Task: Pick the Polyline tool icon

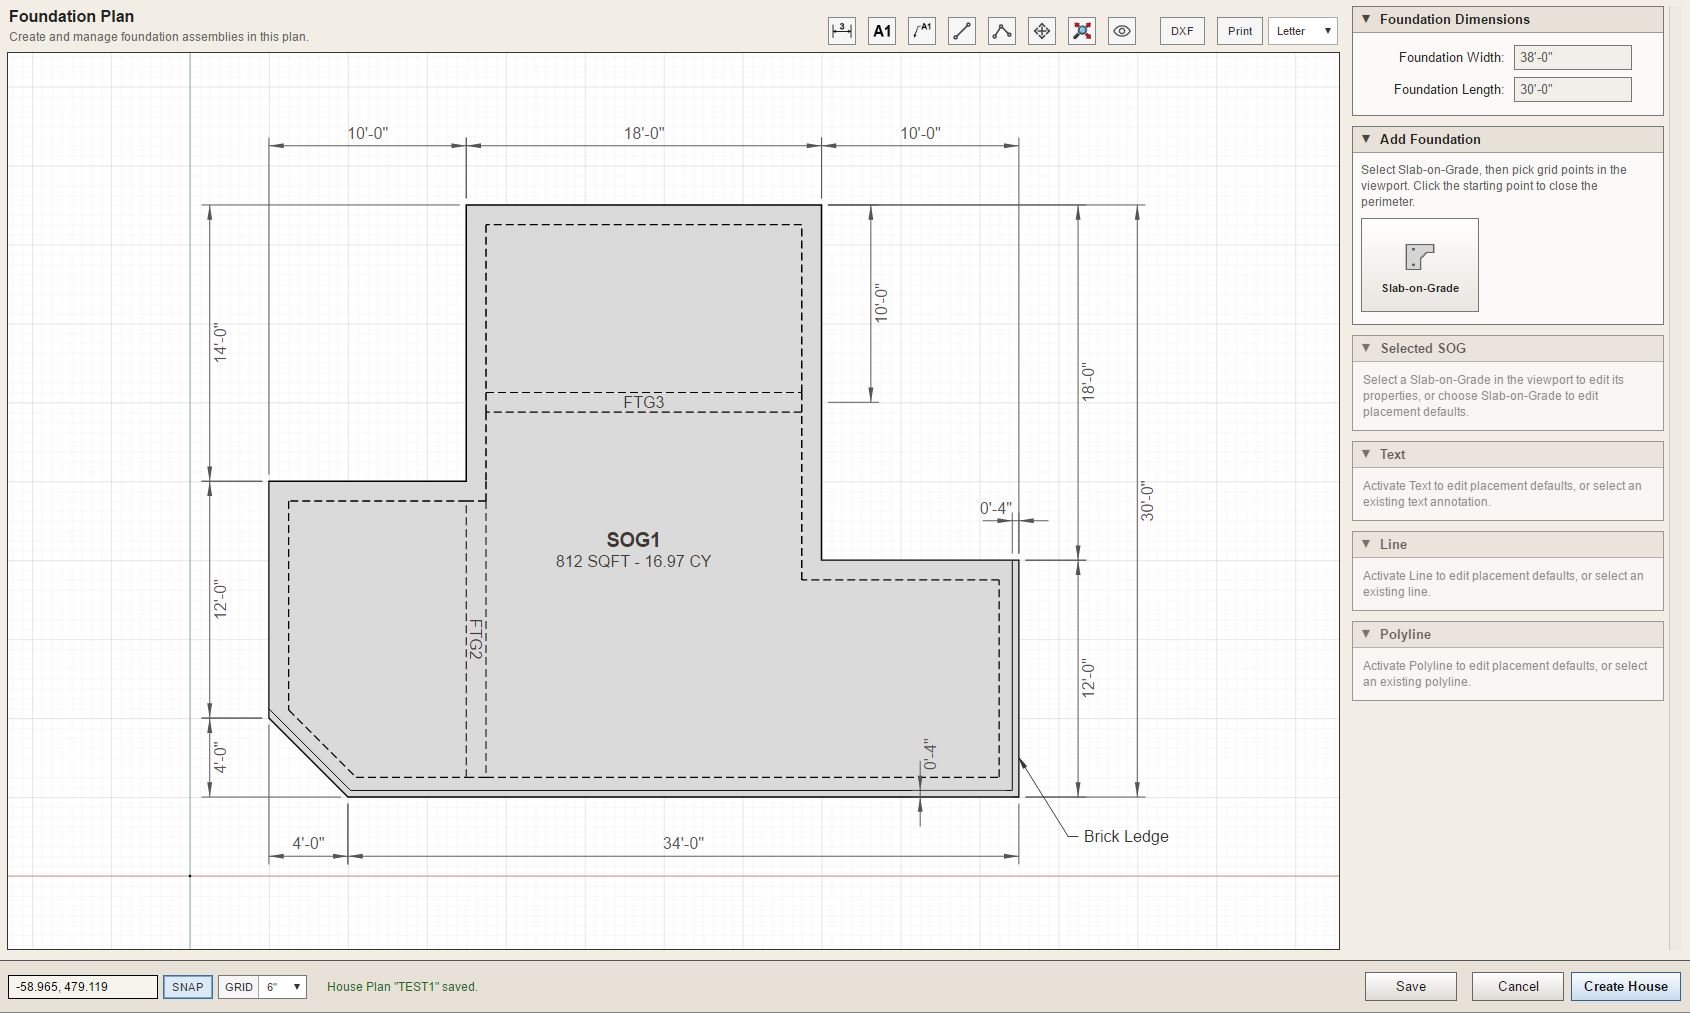Action: click(x=1002, y=31)
